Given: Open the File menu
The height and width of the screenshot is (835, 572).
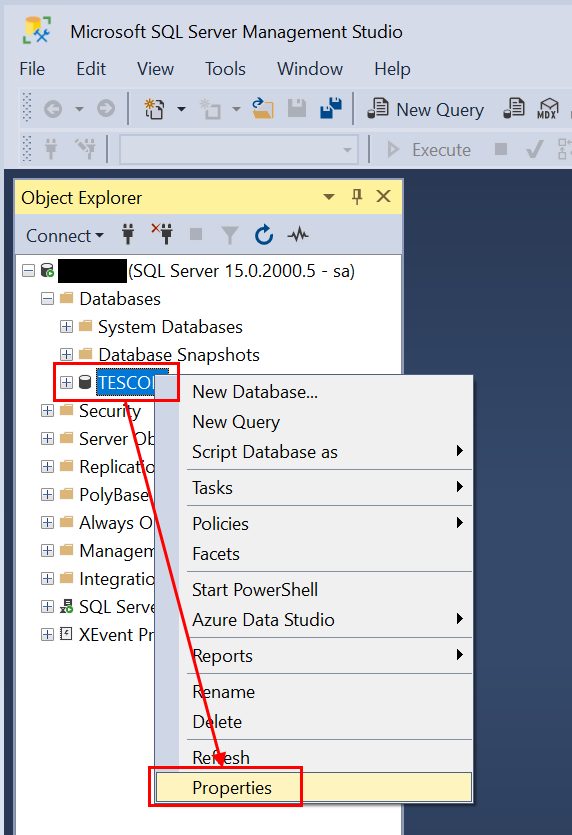Looking at the screenshot, I should coord(32,69).
